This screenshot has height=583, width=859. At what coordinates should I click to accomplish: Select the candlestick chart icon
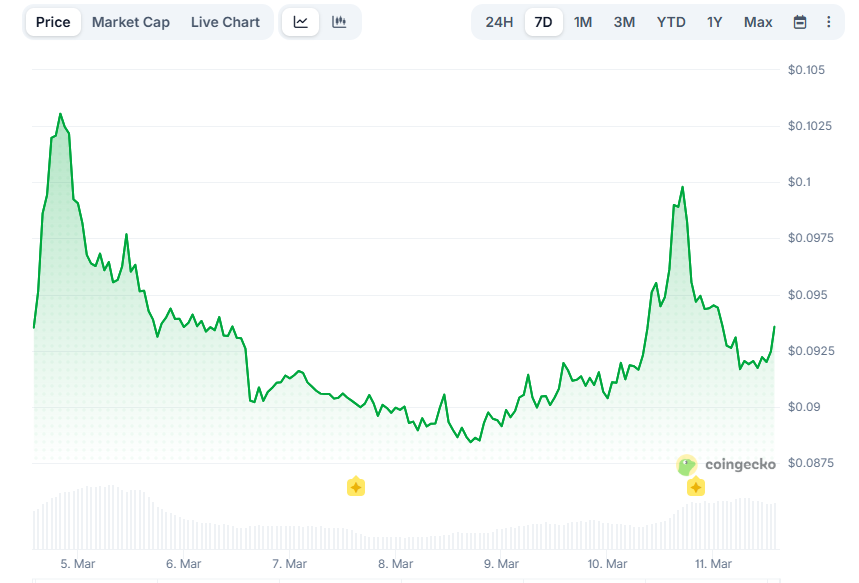click(x=338, y=21)
